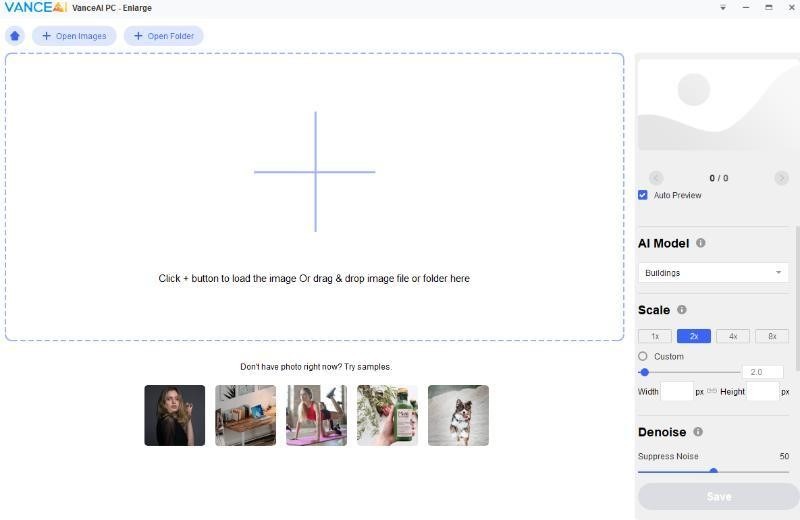Load the dog sample thumbnail
The height and width of the screenshot is (520, 800).
pos(458,415)
